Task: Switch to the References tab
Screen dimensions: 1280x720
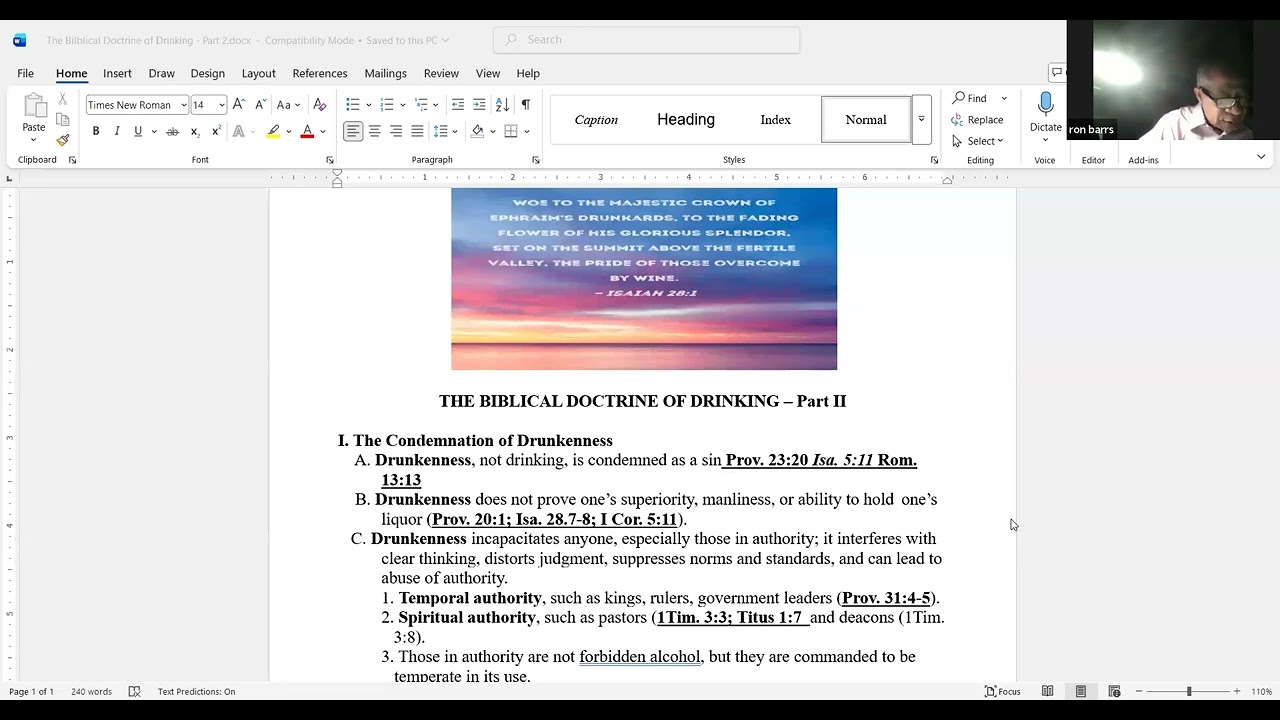Action: tap(320, 73)
